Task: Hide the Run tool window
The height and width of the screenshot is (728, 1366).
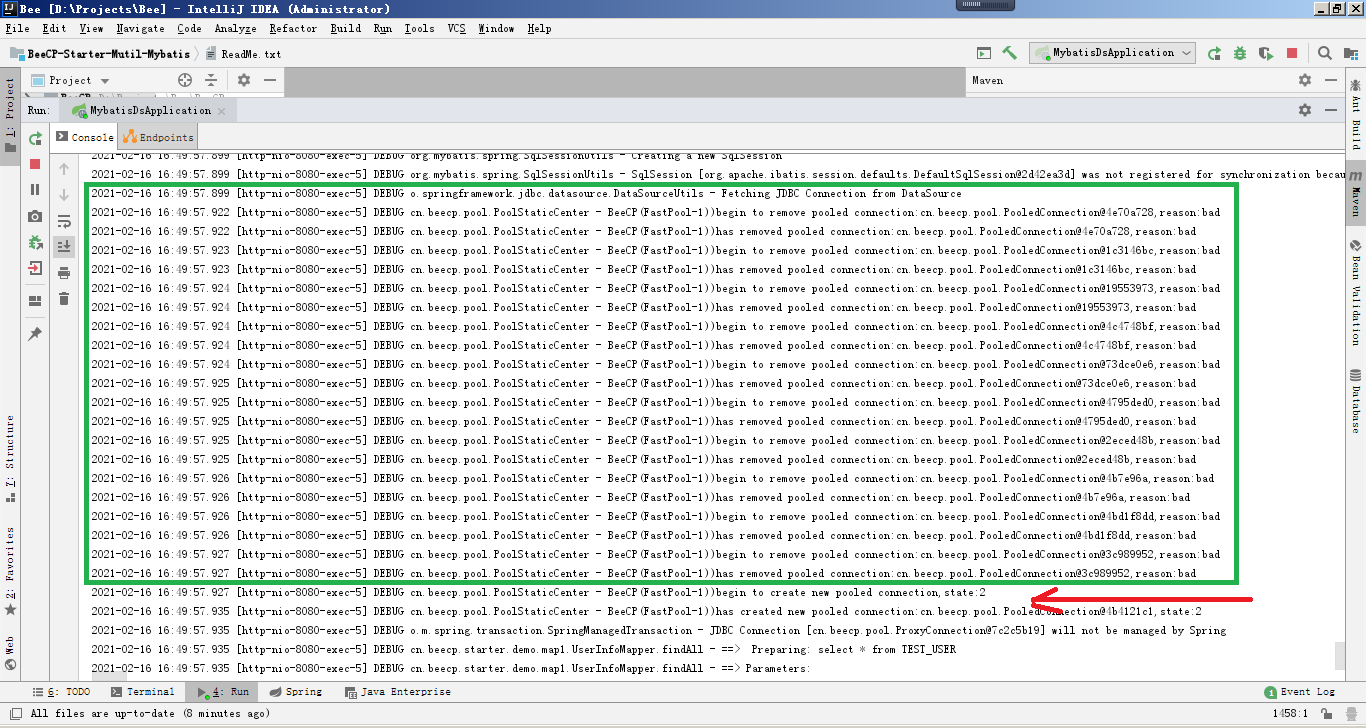Action: [1331, 110]
